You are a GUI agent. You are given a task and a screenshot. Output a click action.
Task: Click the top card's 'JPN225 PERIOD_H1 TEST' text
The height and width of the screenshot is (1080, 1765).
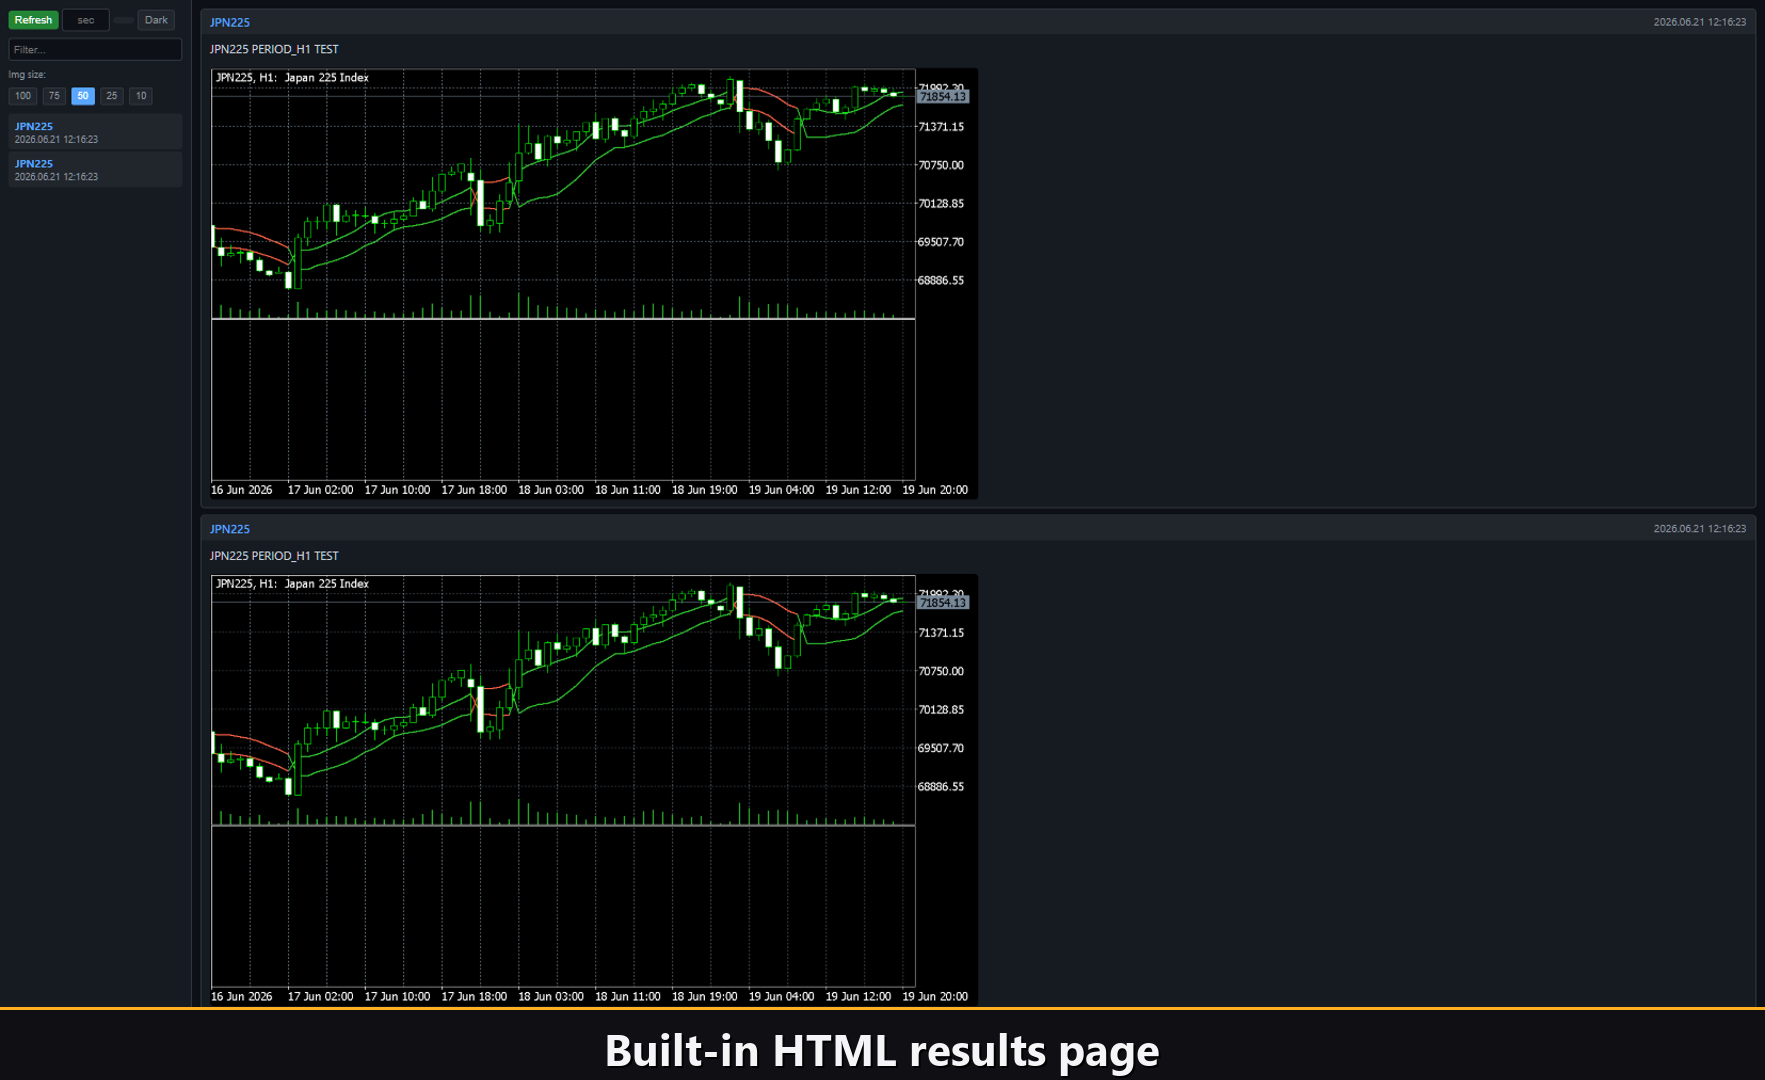(x=274, y=49)
